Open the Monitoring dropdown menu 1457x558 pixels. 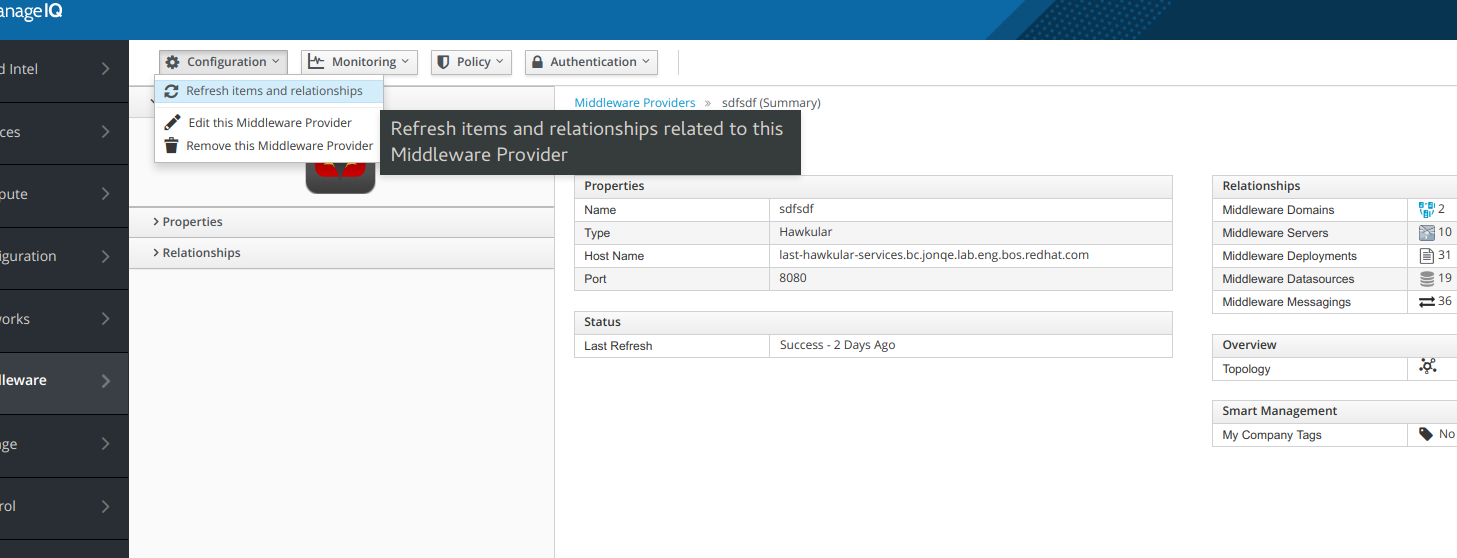pos(358,62)
